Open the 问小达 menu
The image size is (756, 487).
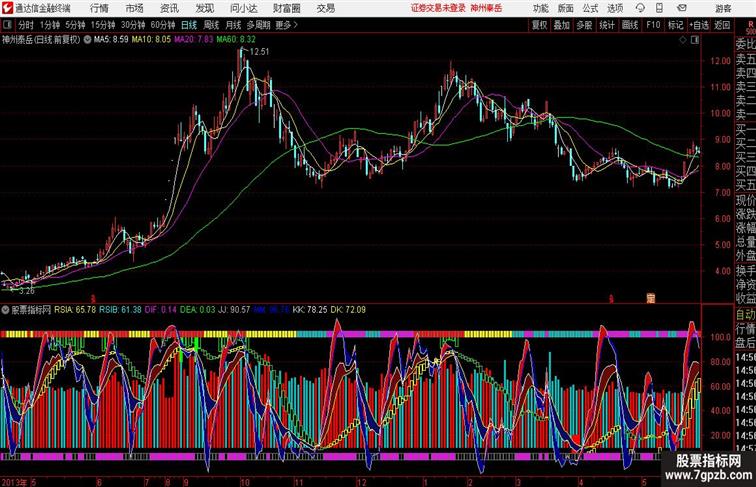pyautogui.click(x=243, y=8)
